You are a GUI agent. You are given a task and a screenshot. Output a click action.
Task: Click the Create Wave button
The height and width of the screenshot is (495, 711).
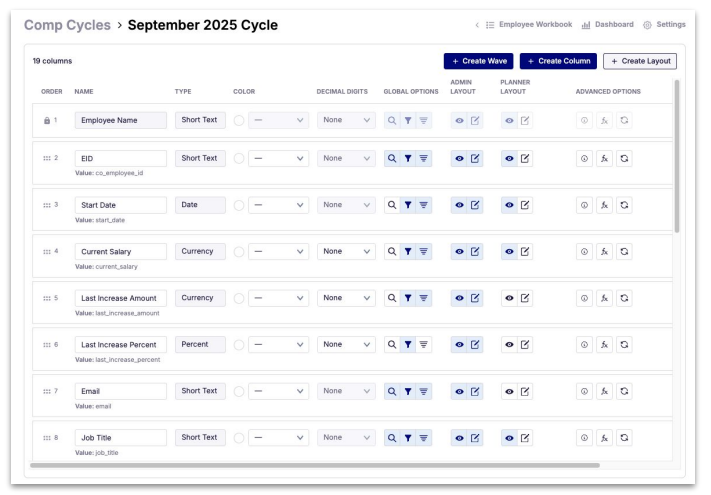pyautogui.click(x=478, y=61)
